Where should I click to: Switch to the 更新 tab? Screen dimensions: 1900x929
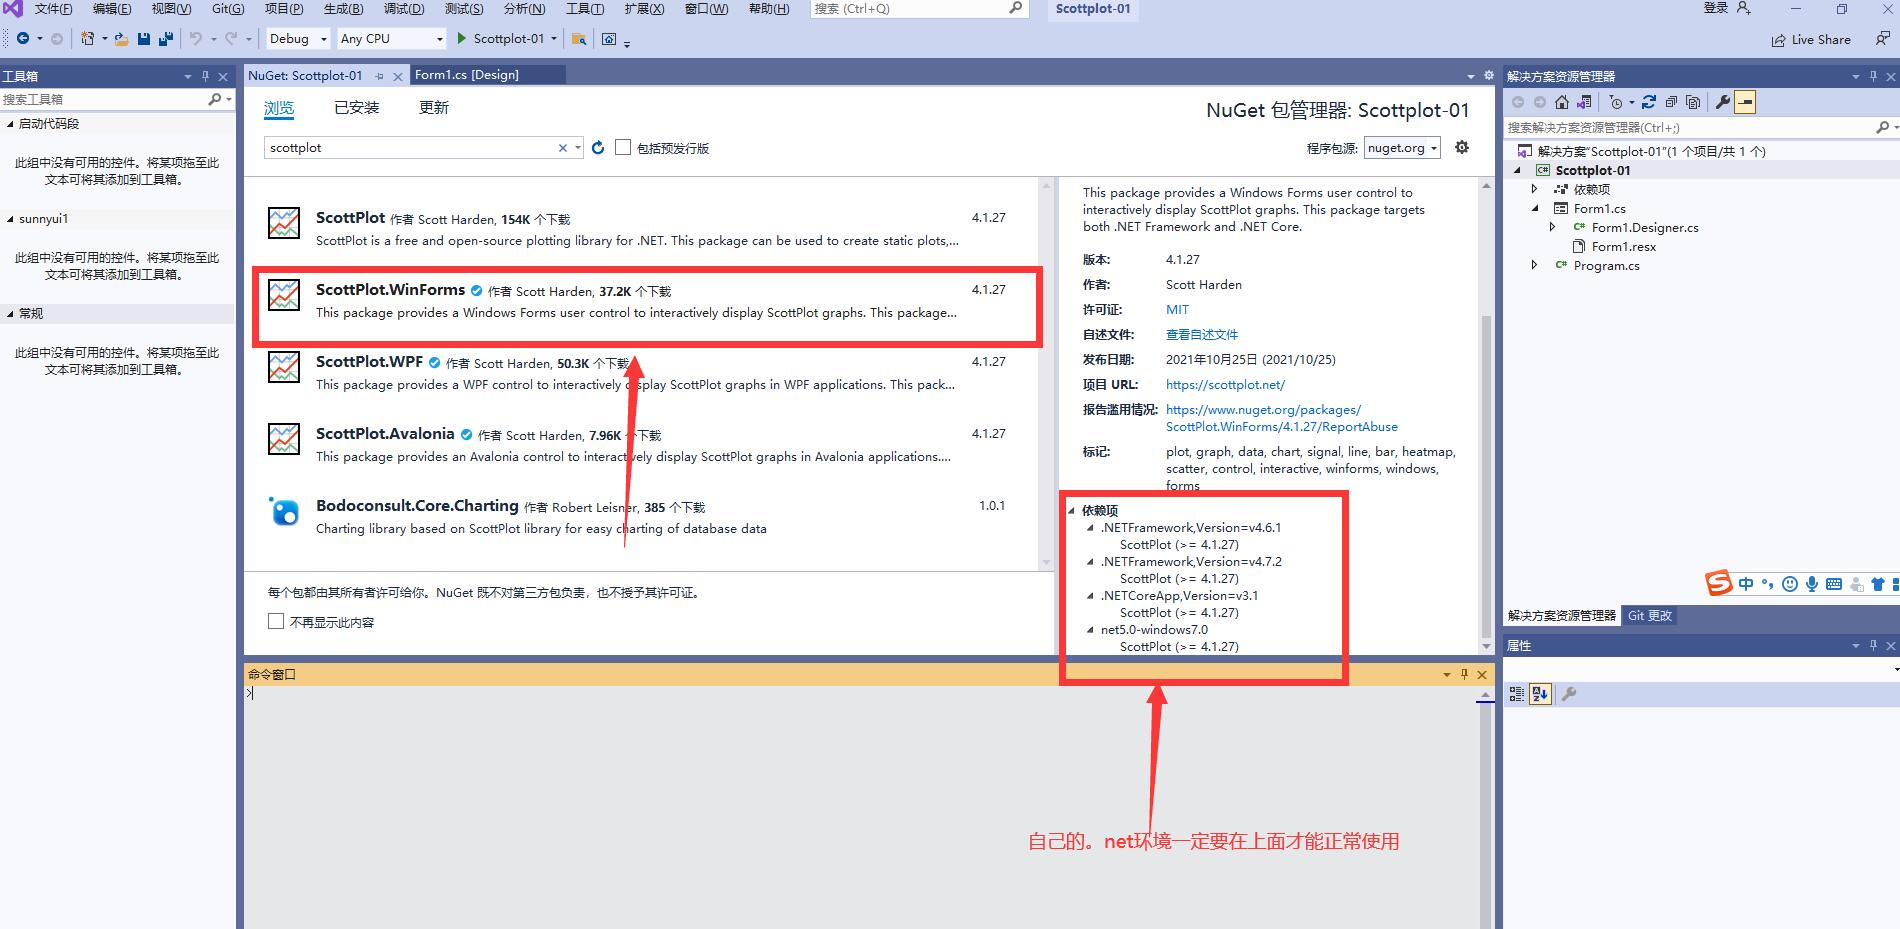(x=434, y=108)
